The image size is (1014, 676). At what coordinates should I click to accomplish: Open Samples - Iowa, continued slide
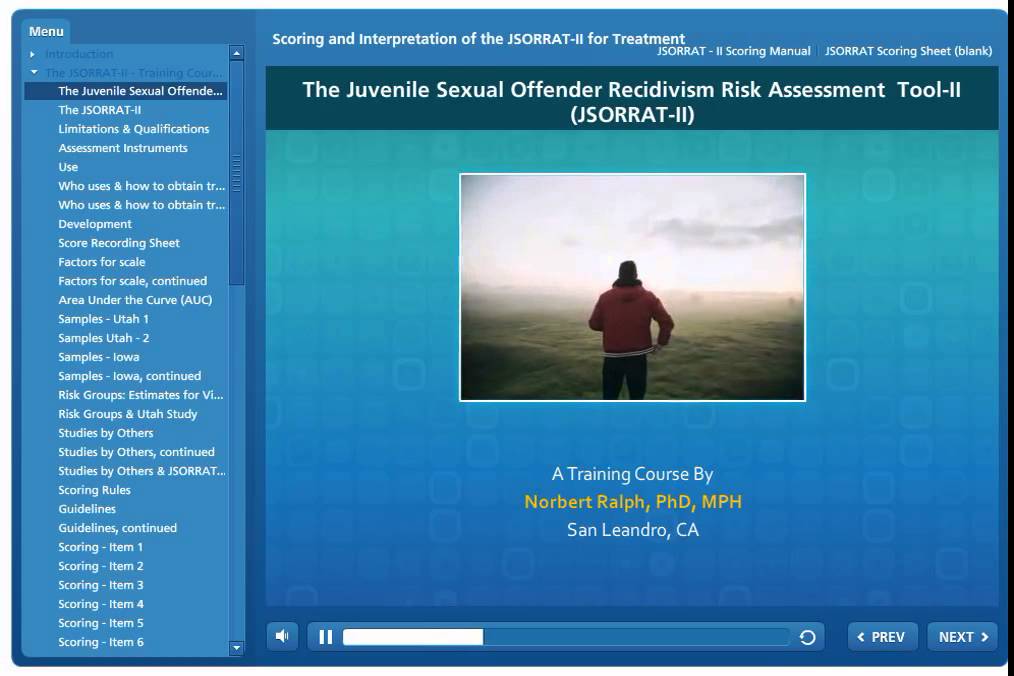[129, 376]
